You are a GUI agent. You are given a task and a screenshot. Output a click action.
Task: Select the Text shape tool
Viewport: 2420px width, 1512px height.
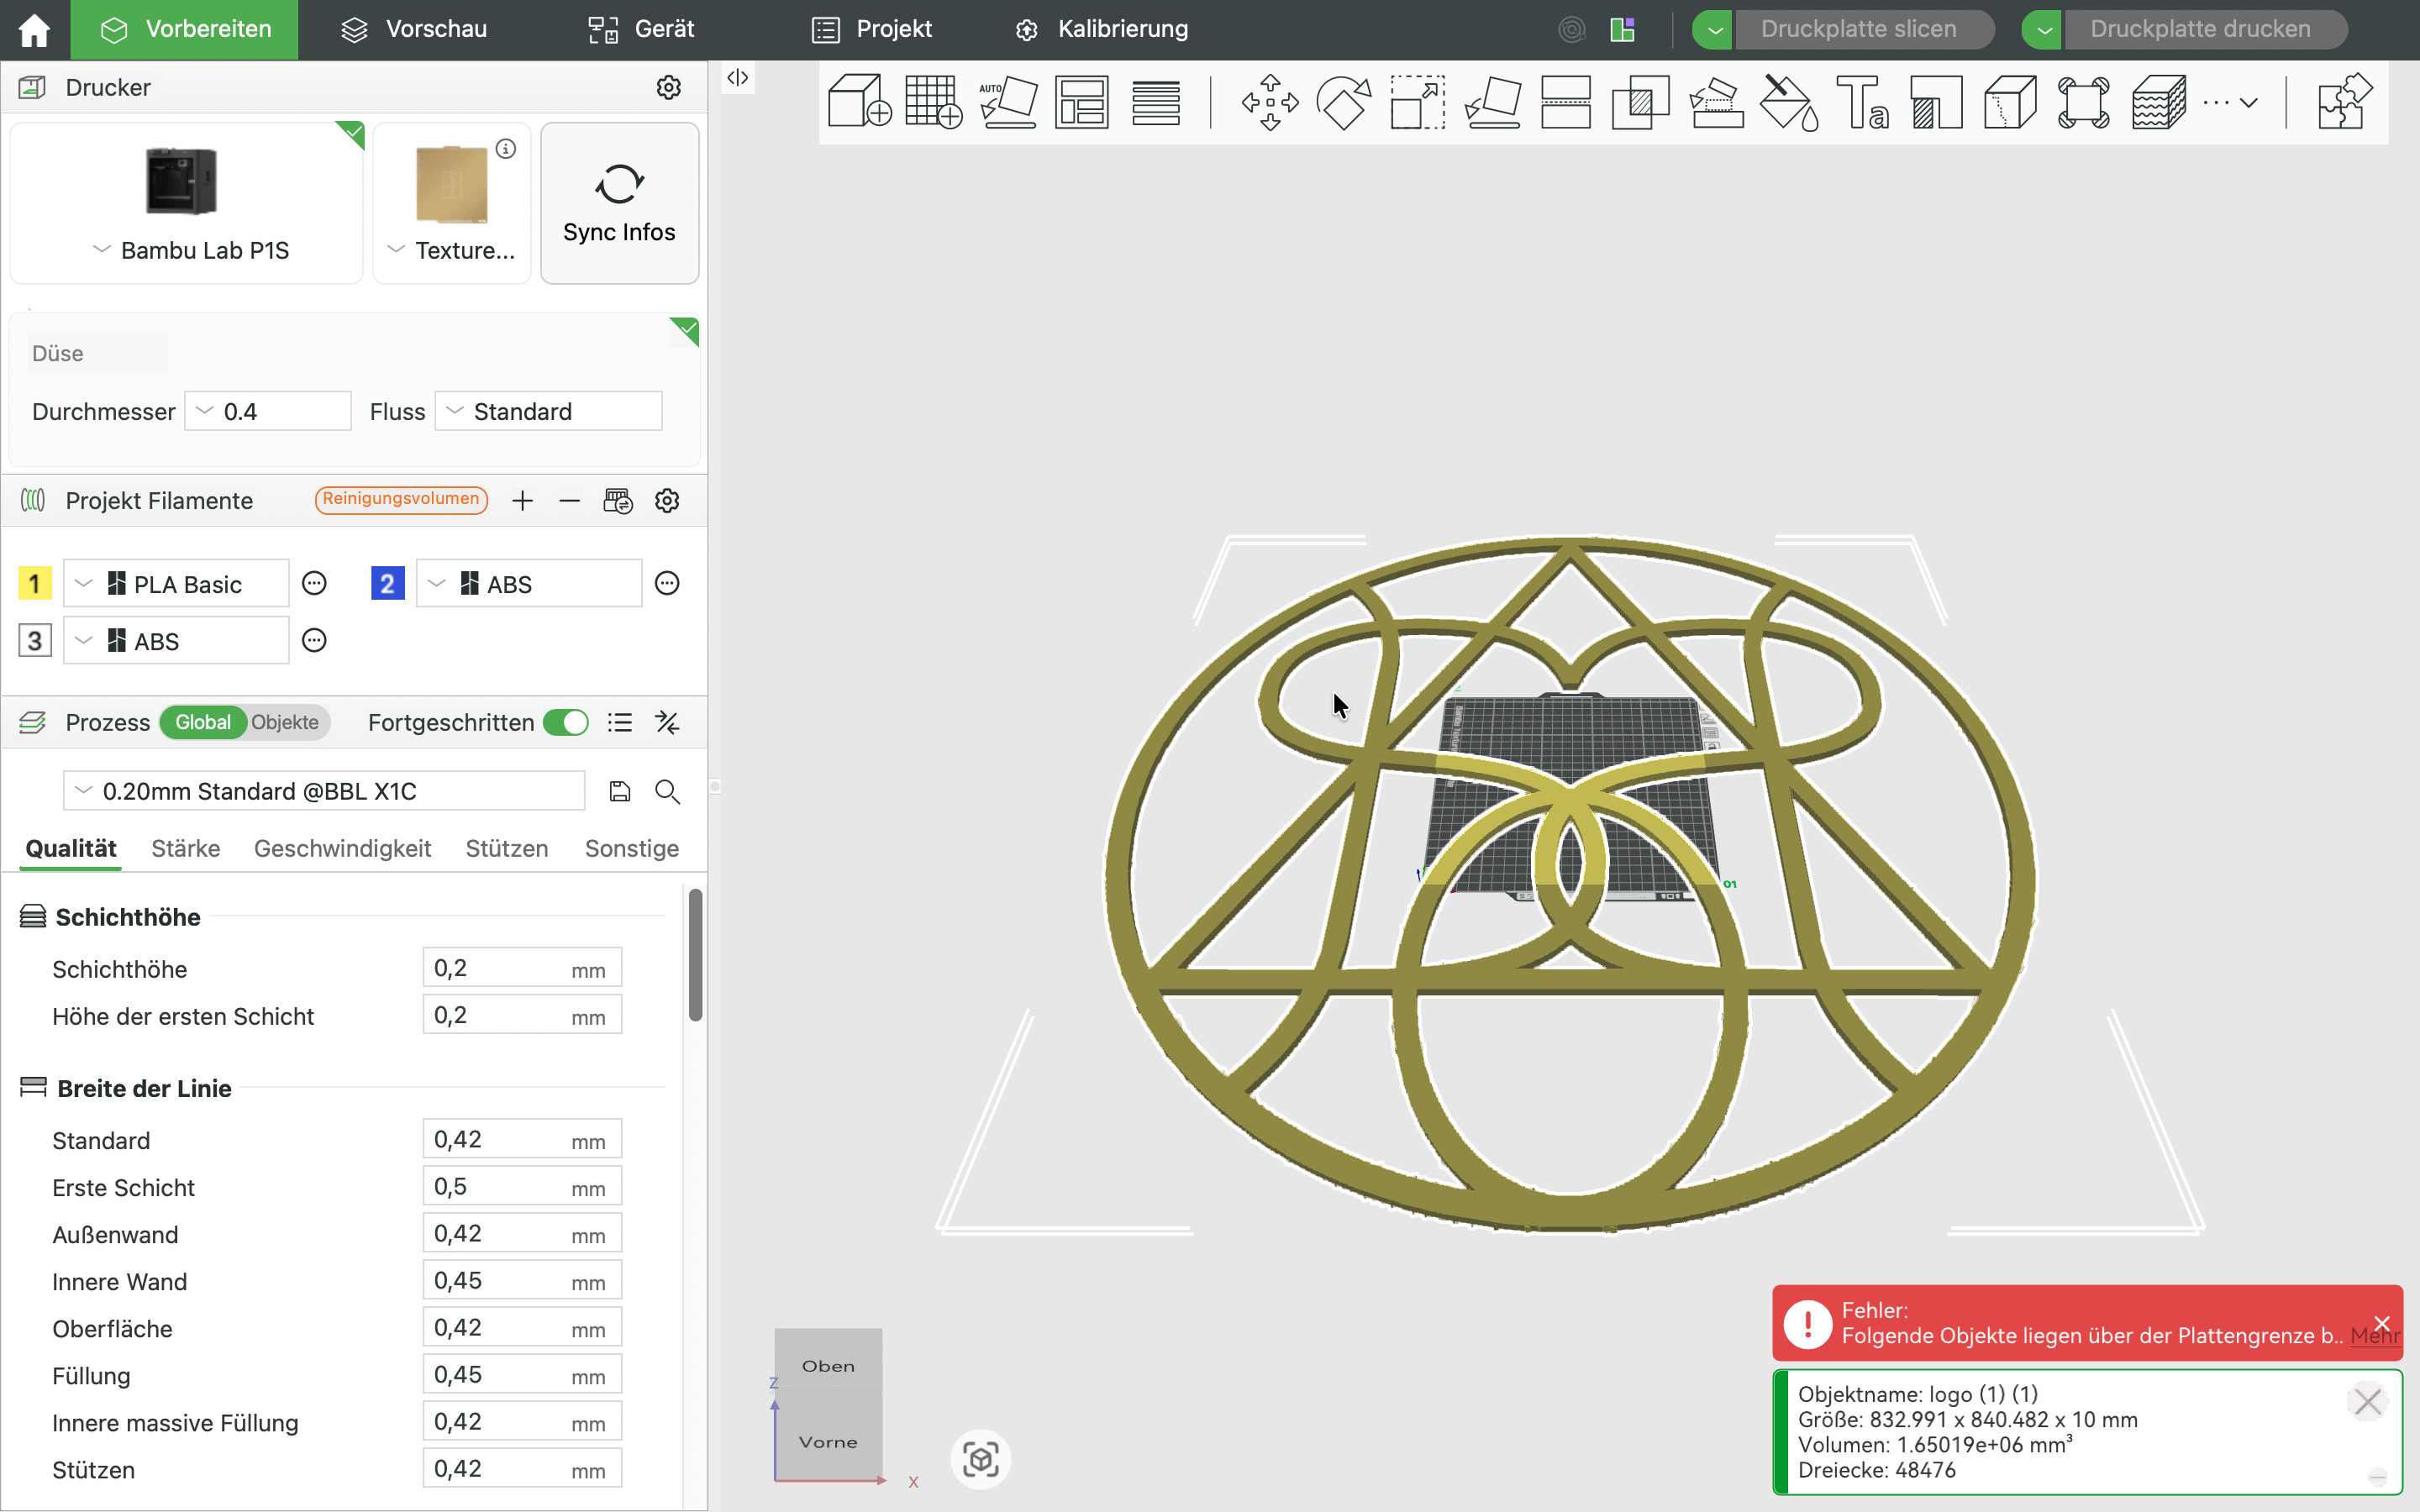1862,101
